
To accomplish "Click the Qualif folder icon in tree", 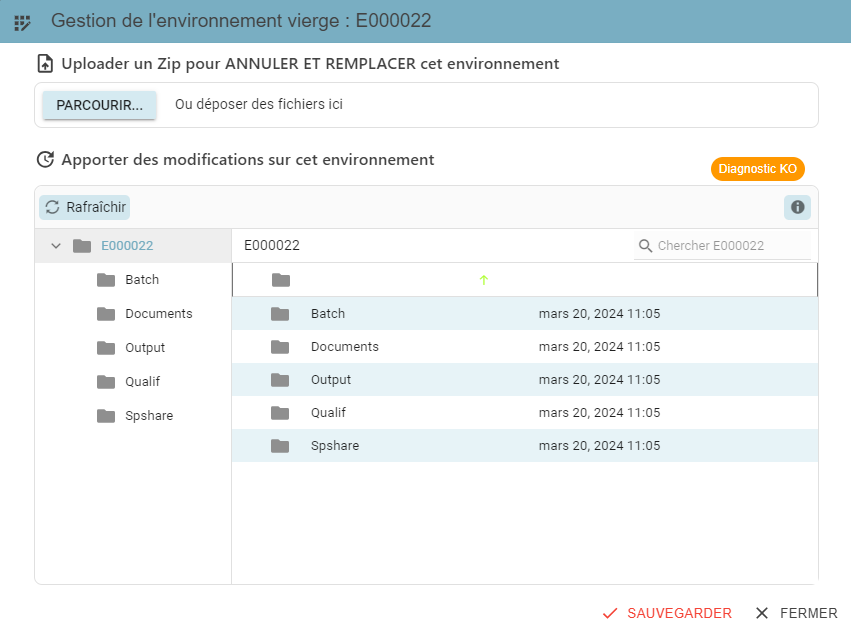I will tap(106, 382).
